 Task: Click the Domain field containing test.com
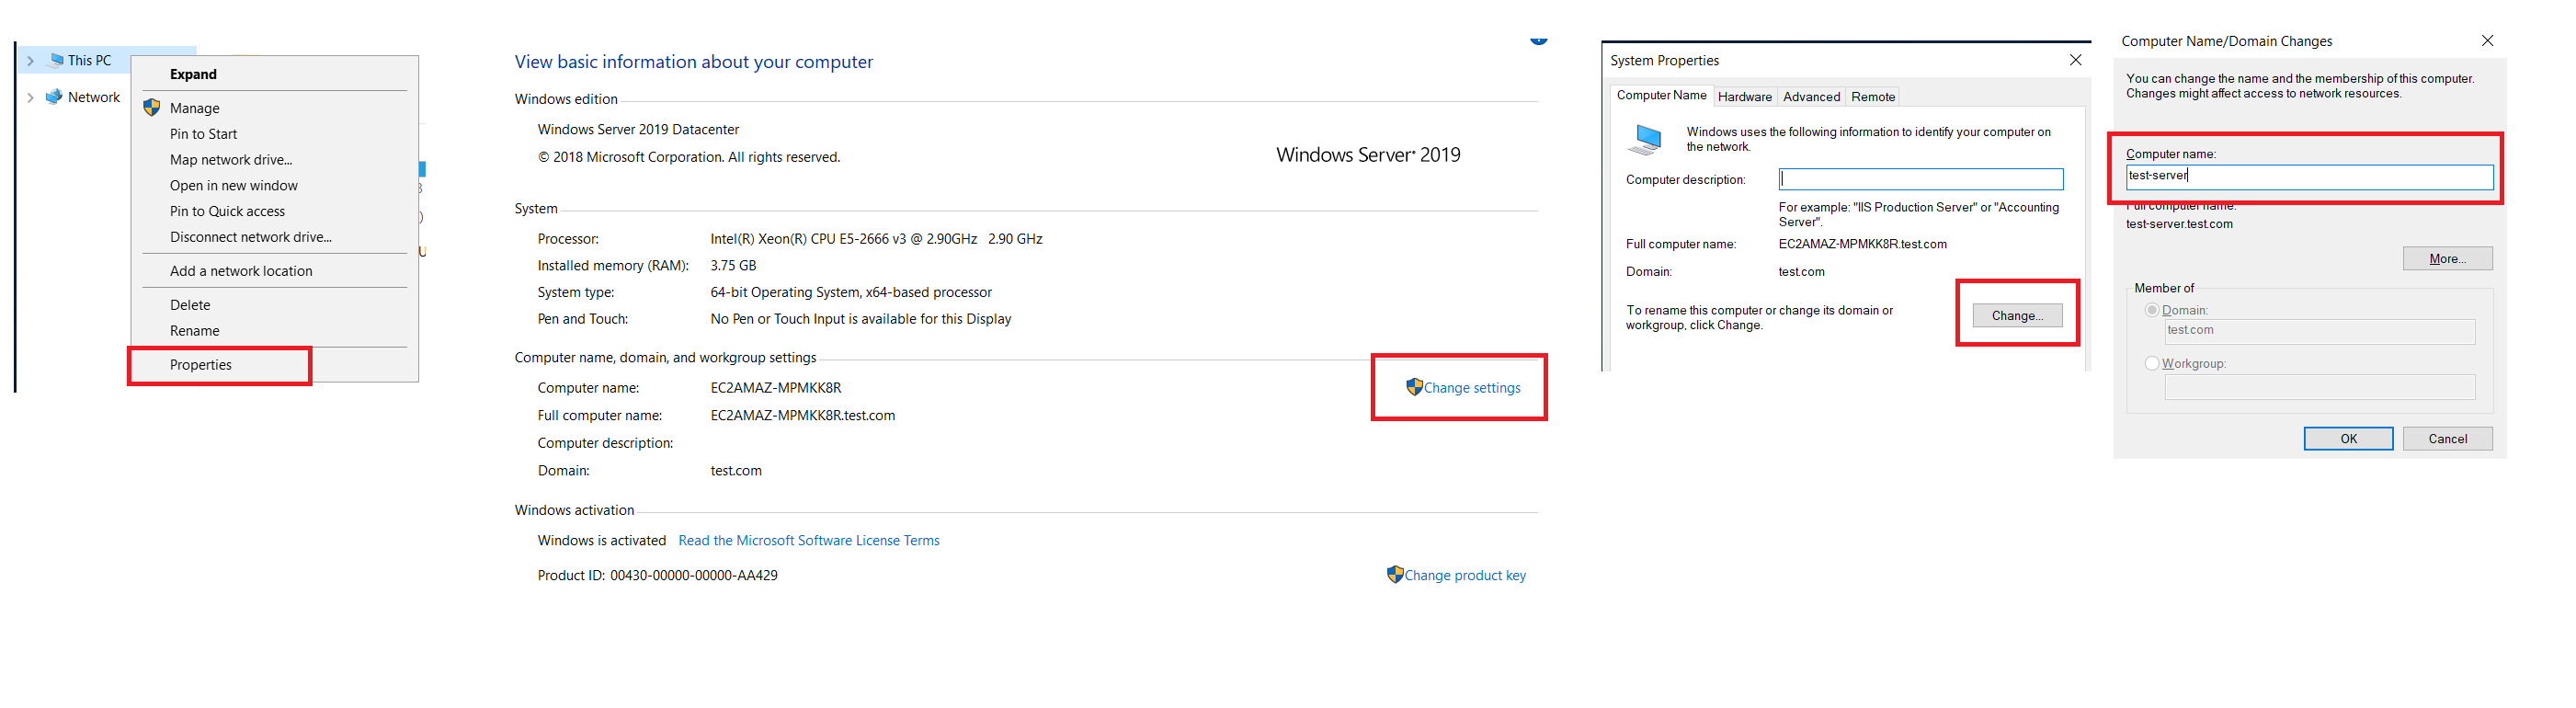pos(2319,331)
